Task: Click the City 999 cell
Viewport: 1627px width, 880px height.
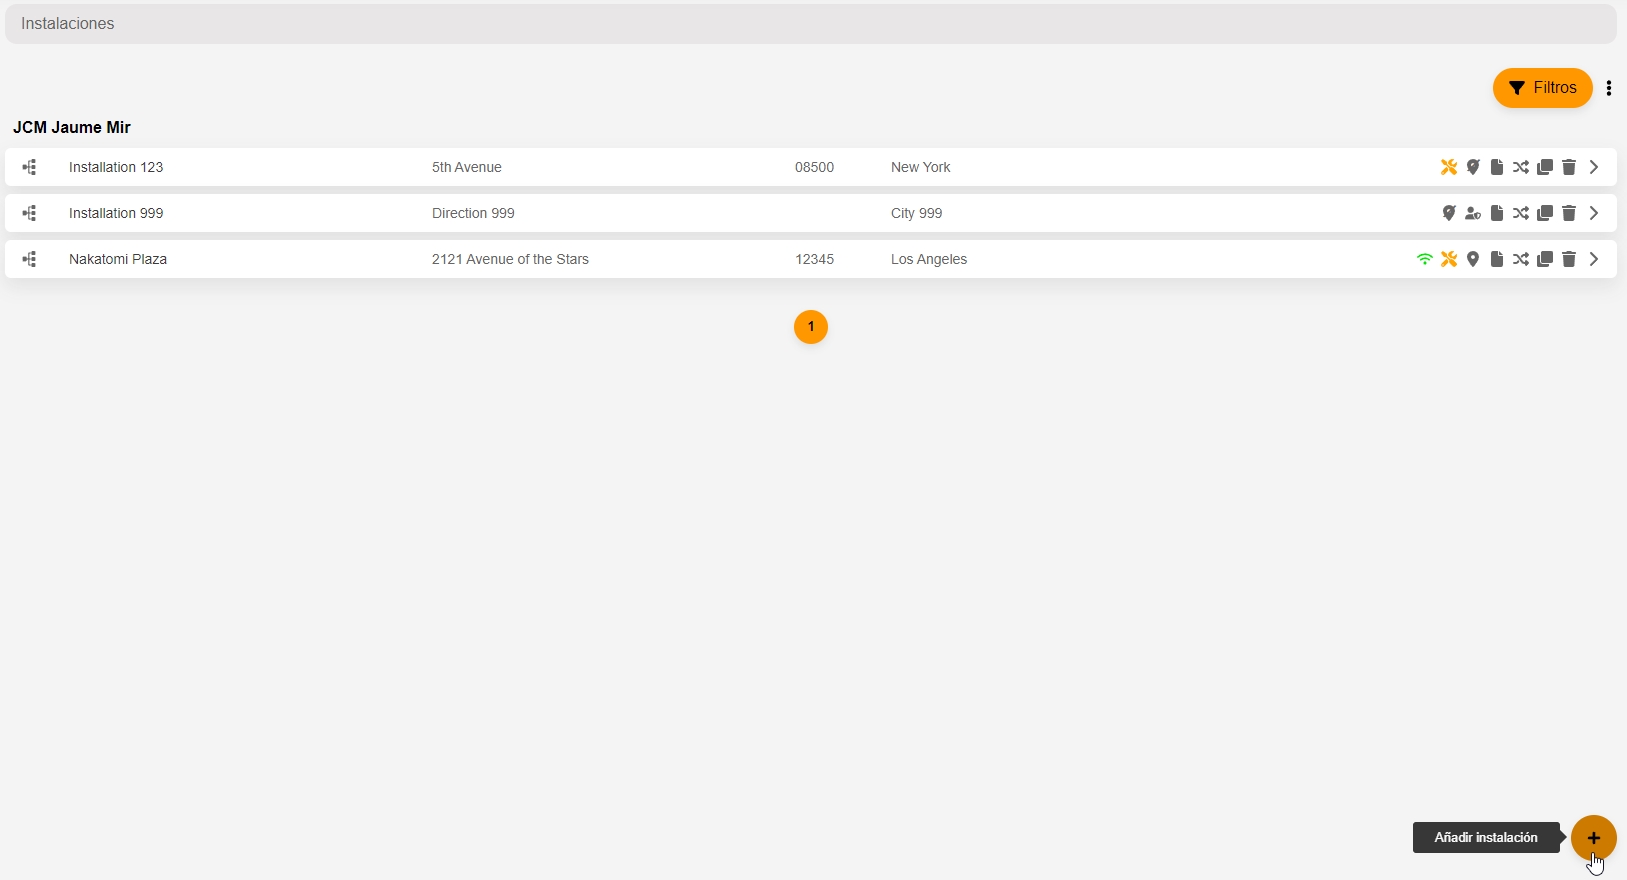Action: [917, 213]
